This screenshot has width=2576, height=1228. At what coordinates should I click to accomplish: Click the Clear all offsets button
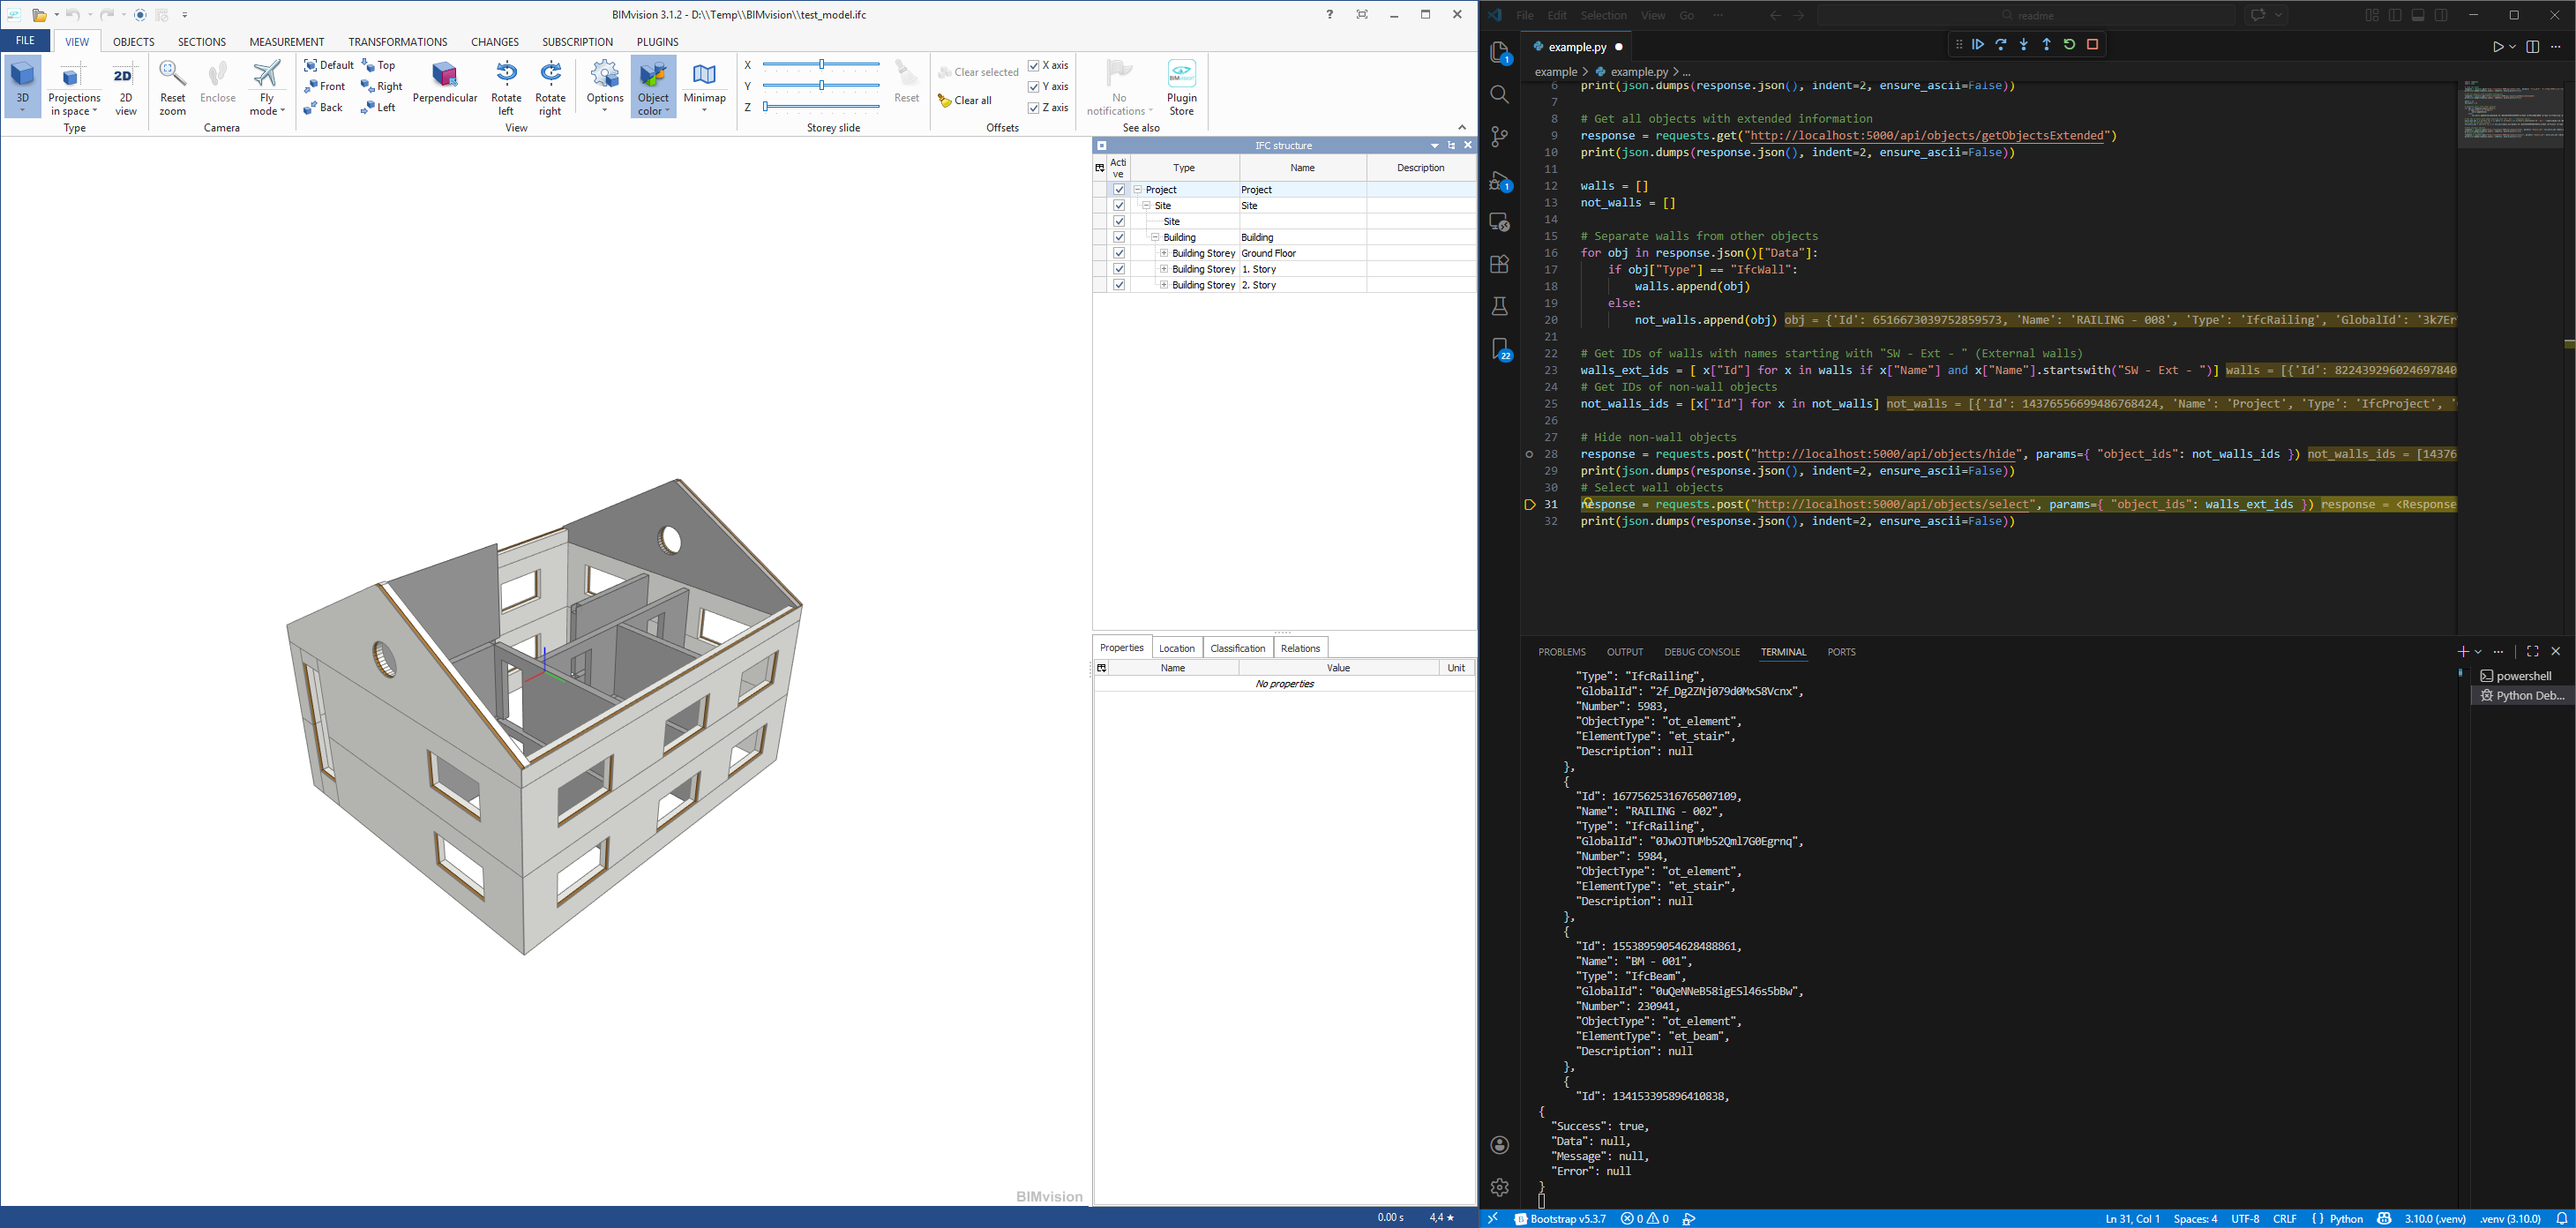tap(965, 100)
